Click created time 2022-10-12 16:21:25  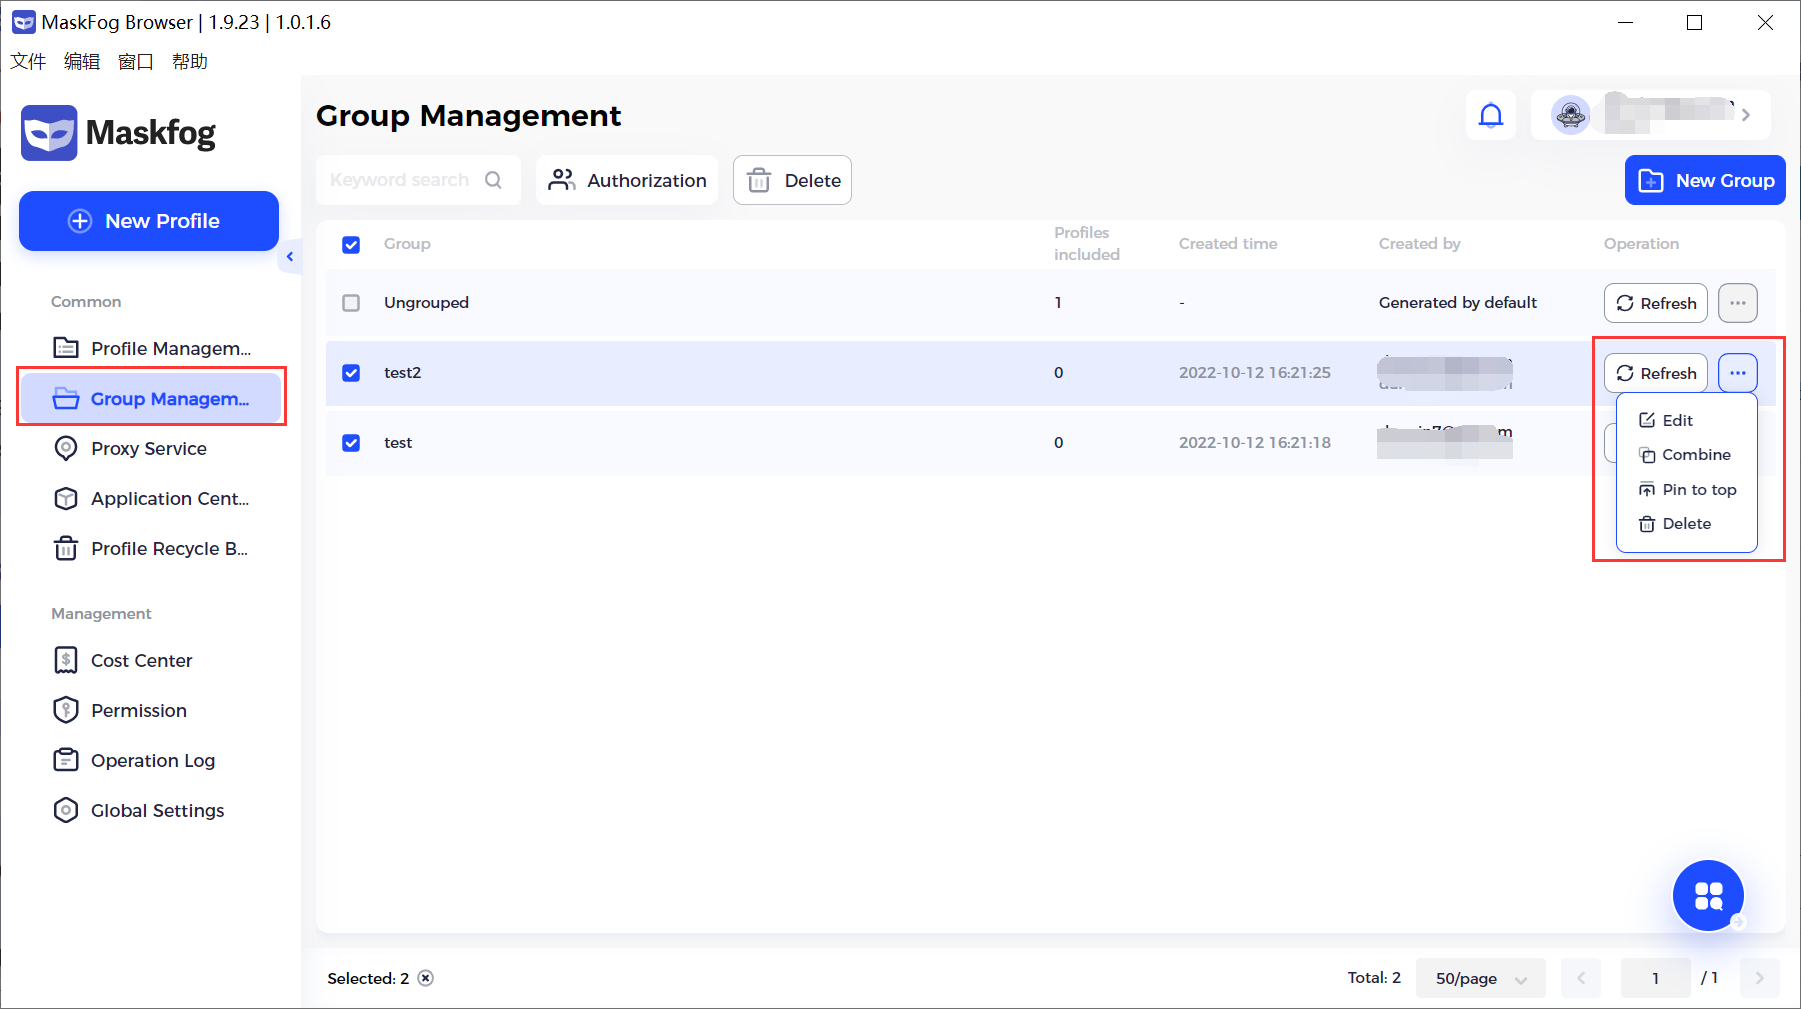[1254, 373]
